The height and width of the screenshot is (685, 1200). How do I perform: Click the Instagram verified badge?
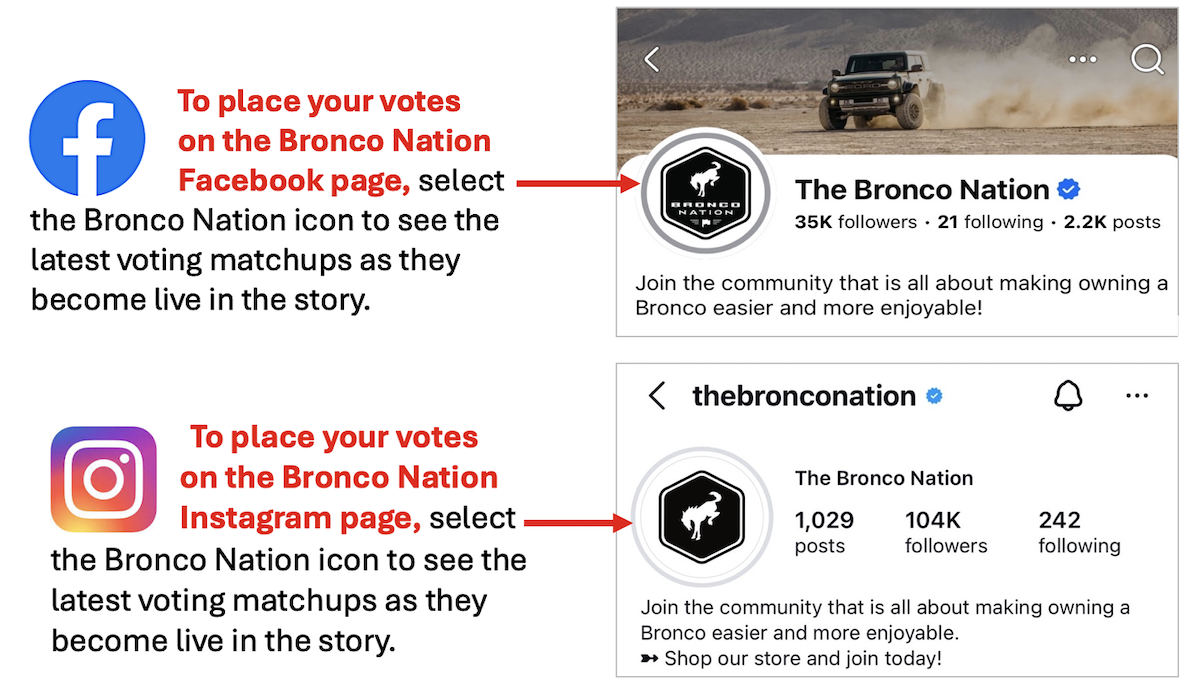point(934,396)
